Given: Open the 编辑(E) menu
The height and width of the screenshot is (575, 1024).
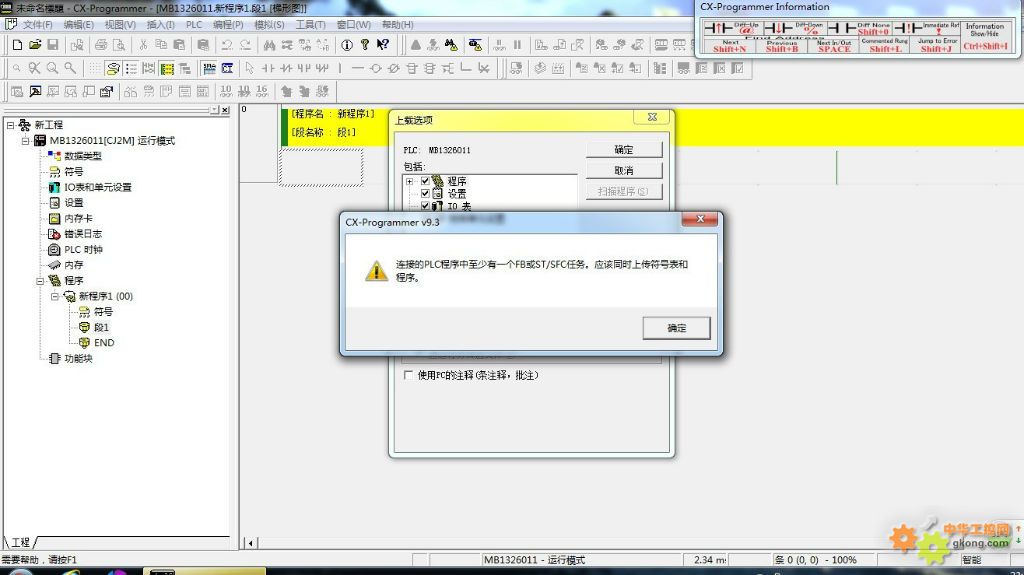Looking at the screenshot, I should click(78, 25).
